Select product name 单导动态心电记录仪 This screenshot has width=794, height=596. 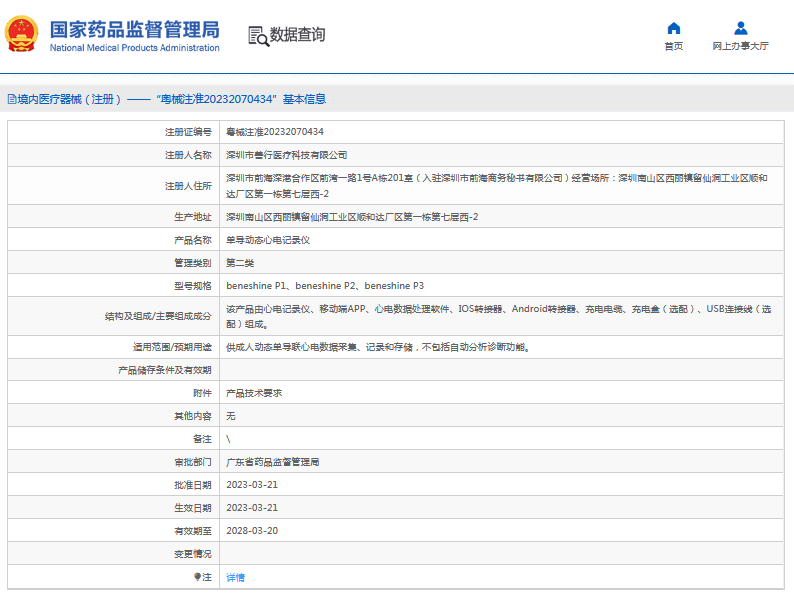[x=268, y=240]
